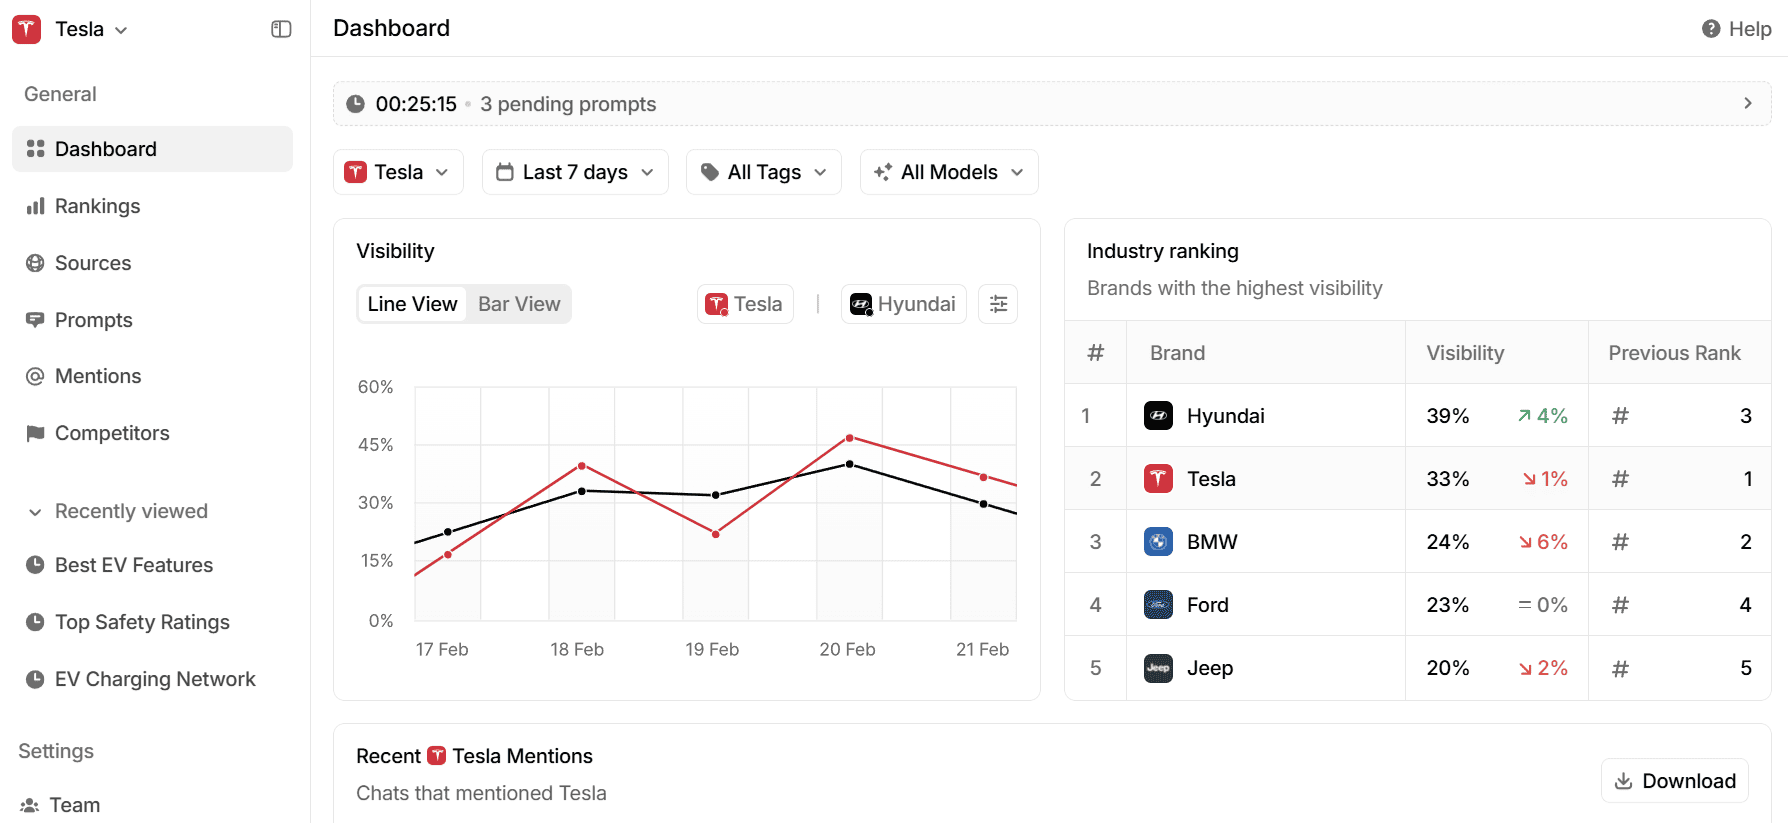Open Help link in top bar
Image resolution: width=1788 pixels, height=823 pixels.
(1737, 29)
